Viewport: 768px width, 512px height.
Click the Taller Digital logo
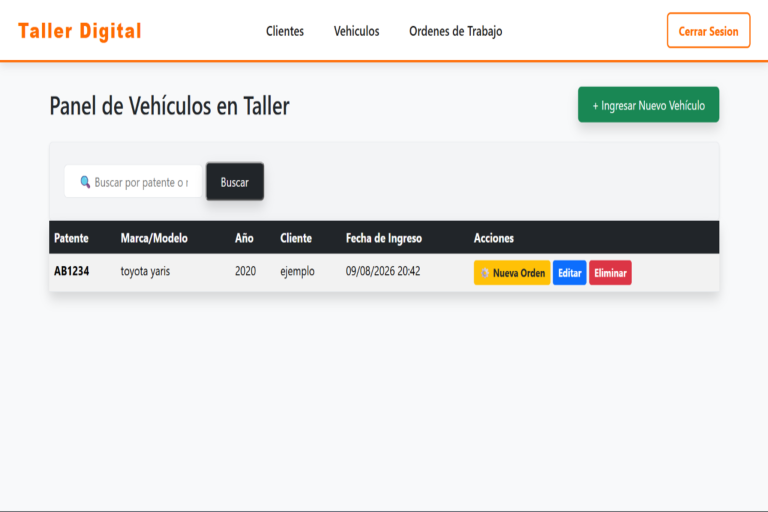point(80,31)
